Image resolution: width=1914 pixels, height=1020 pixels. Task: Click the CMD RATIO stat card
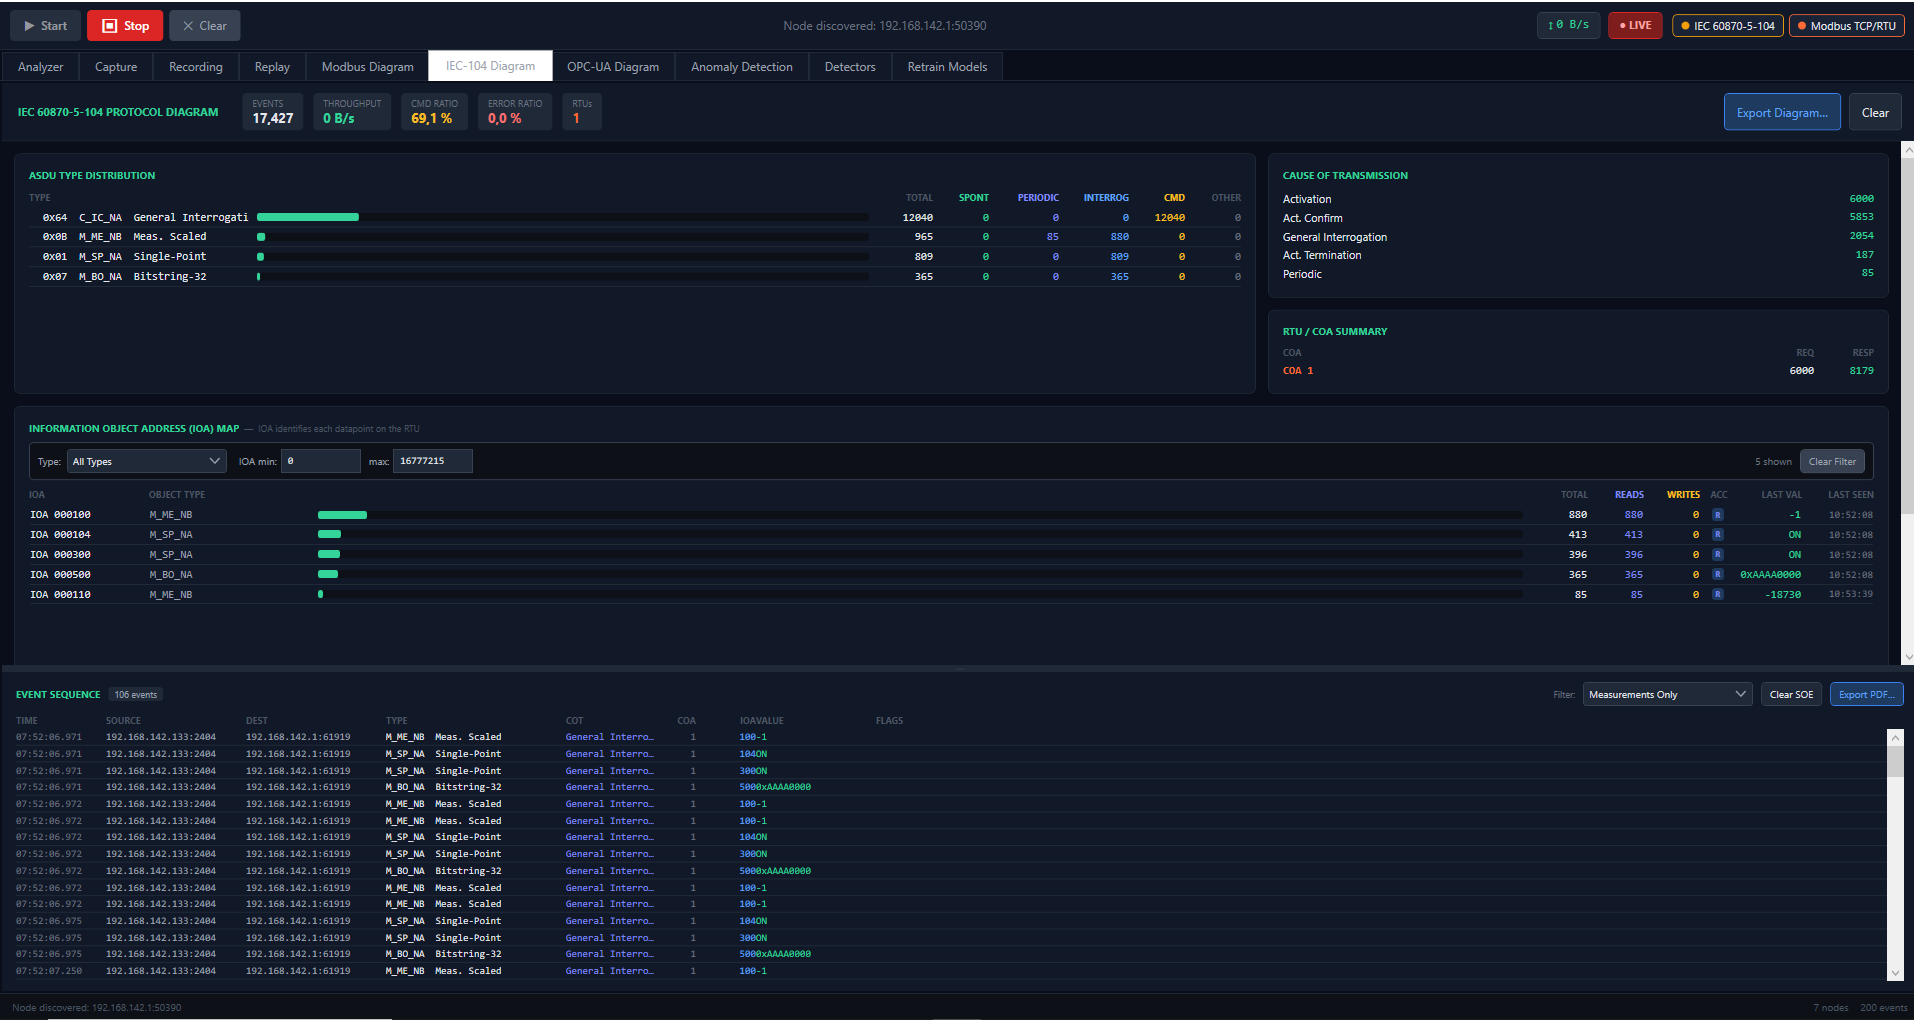[x=434, y=111]
